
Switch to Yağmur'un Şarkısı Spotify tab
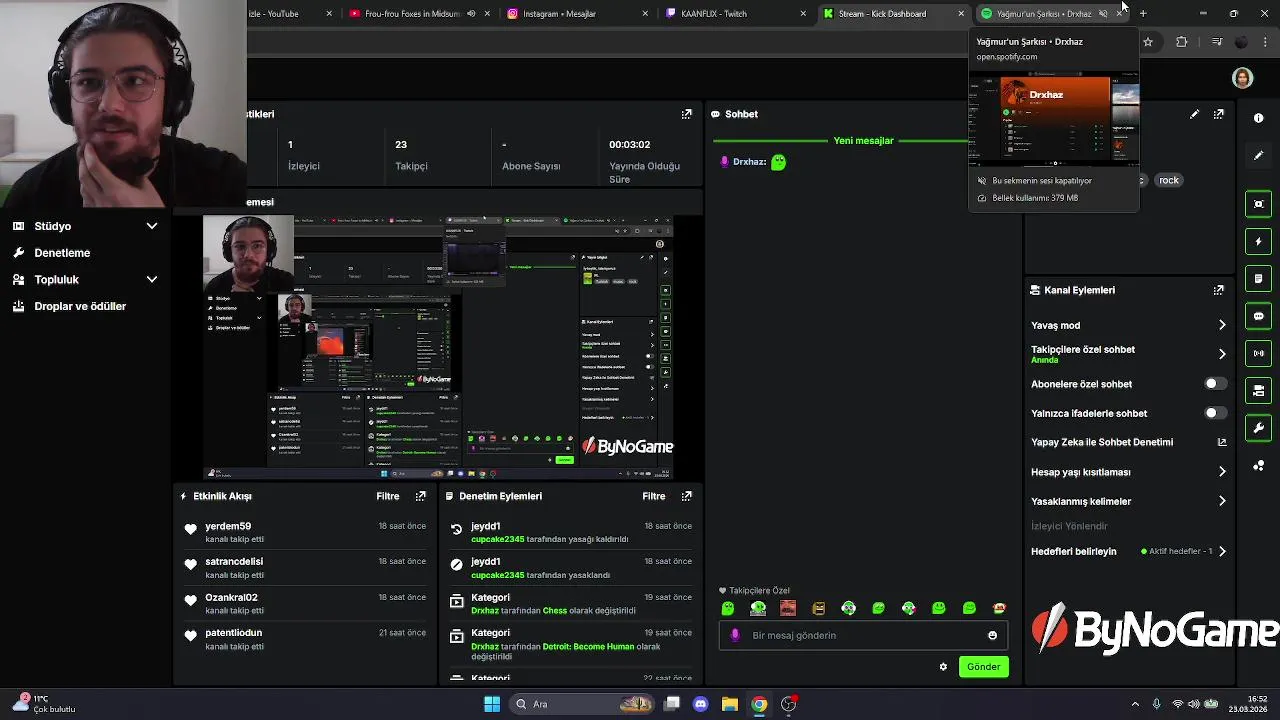click(x=1052, y=14)
